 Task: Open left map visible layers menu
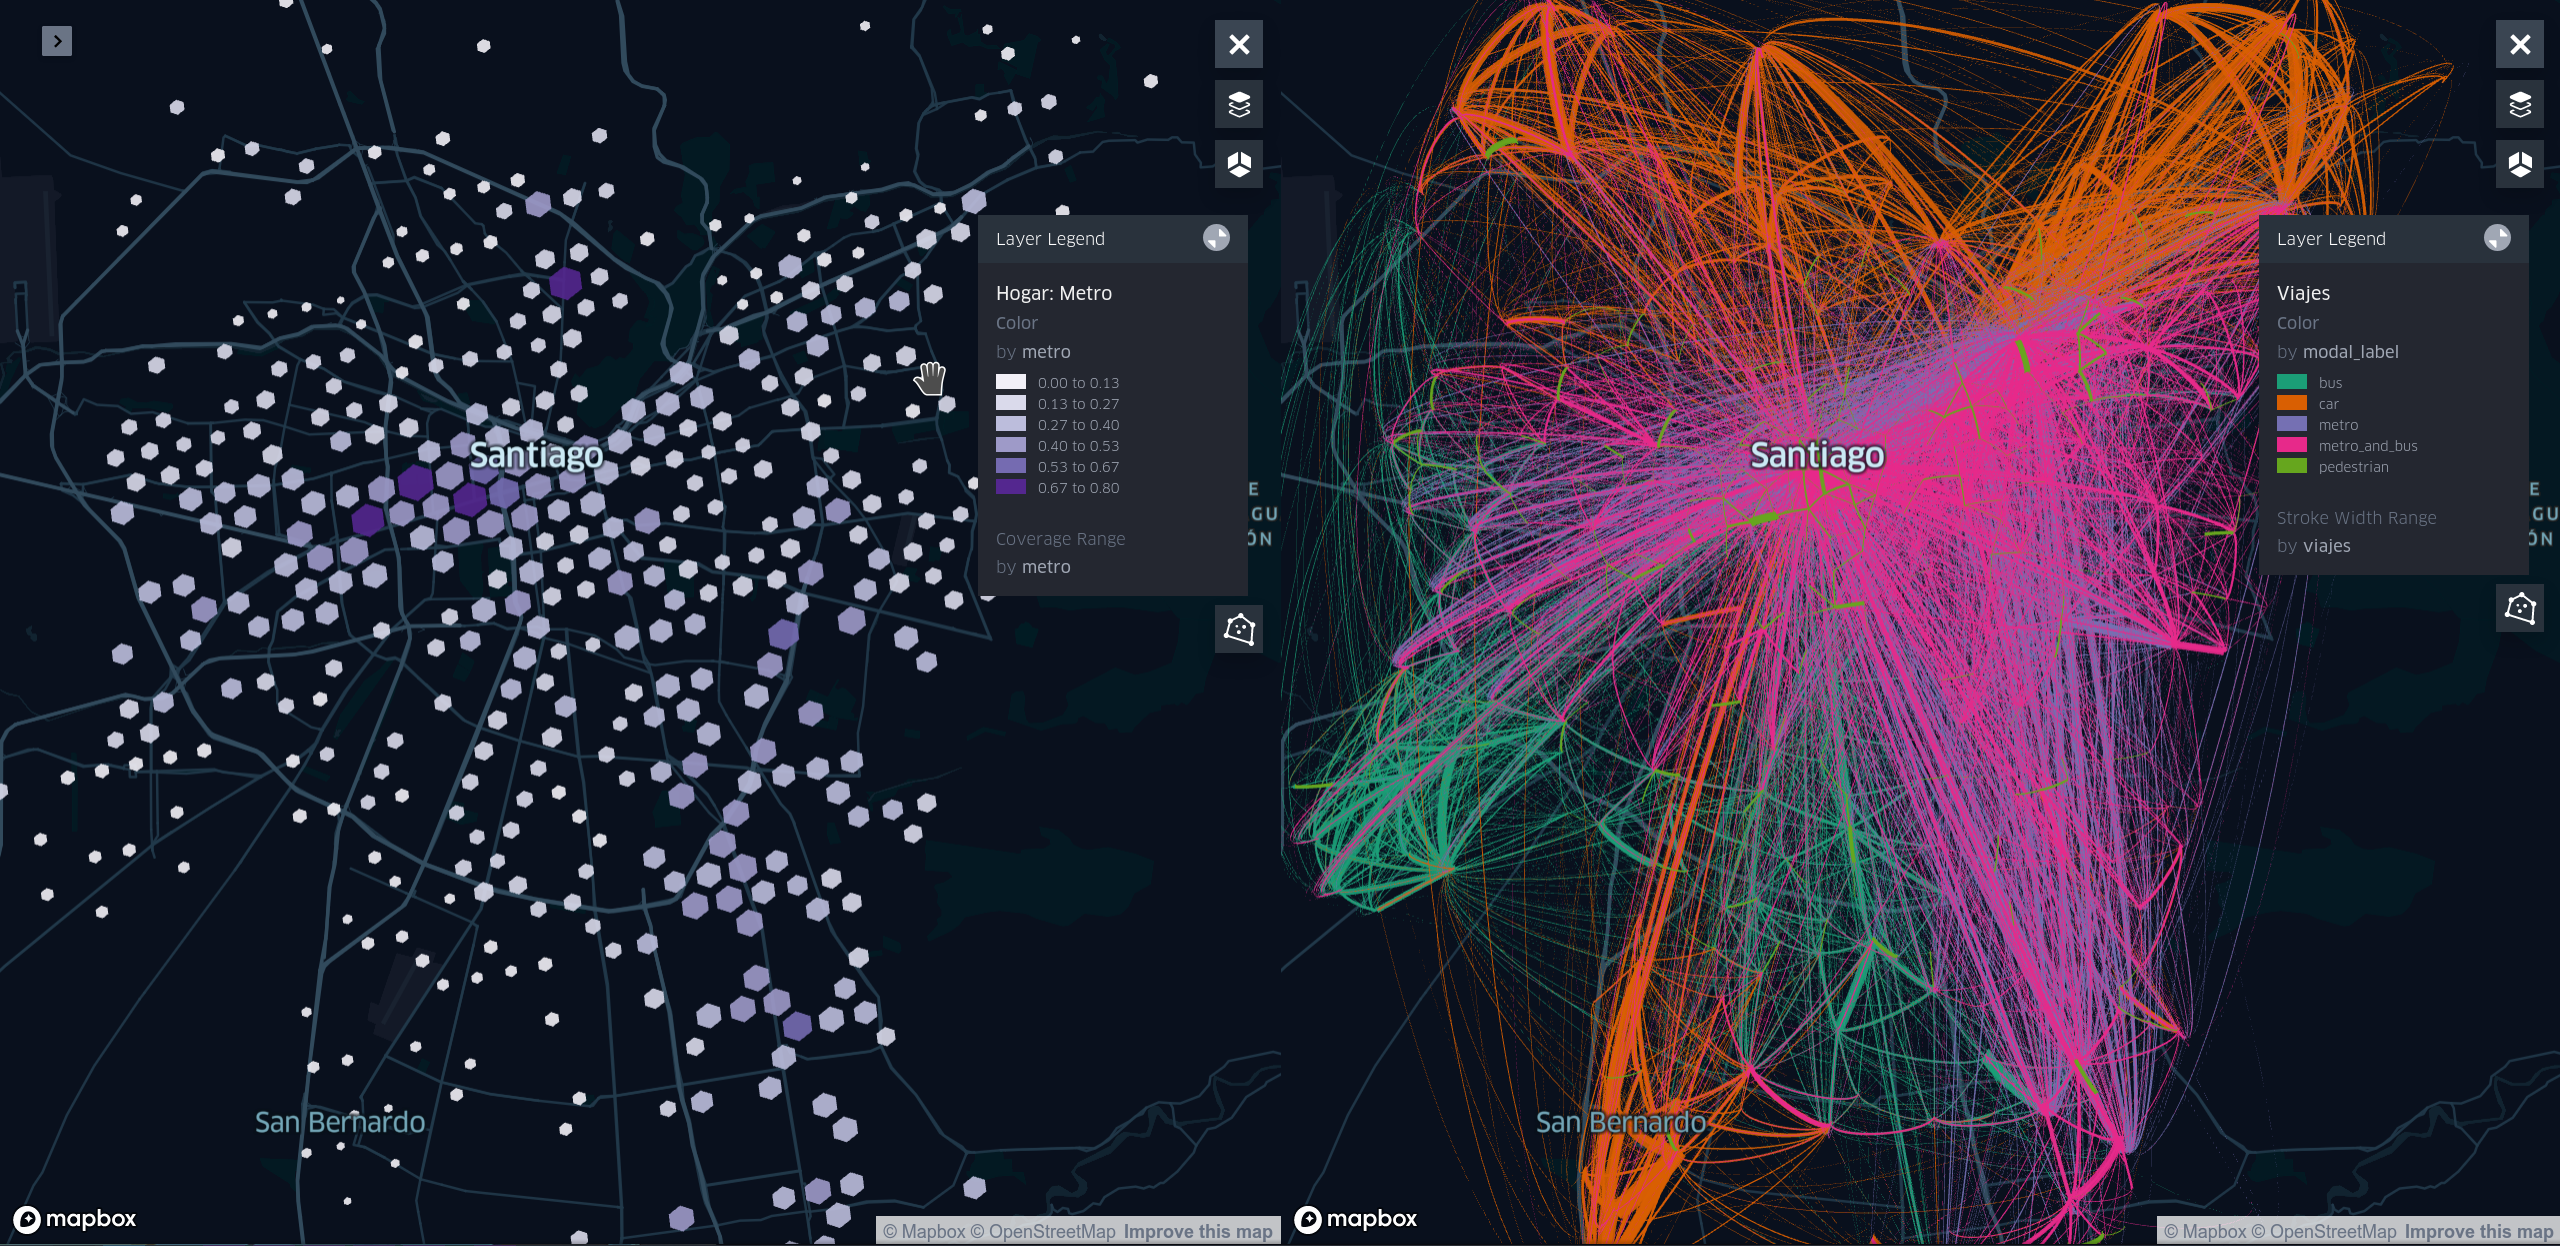[1238, 104]
